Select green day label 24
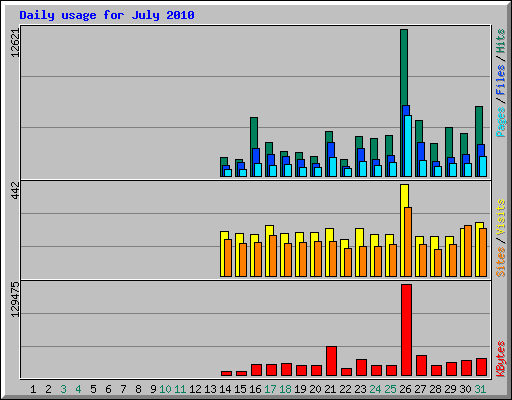Viewport: 512px width, 400px height. 375,389
